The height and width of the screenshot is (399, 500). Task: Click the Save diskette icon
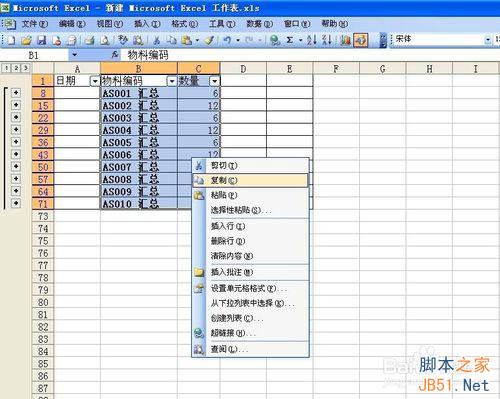41,40
